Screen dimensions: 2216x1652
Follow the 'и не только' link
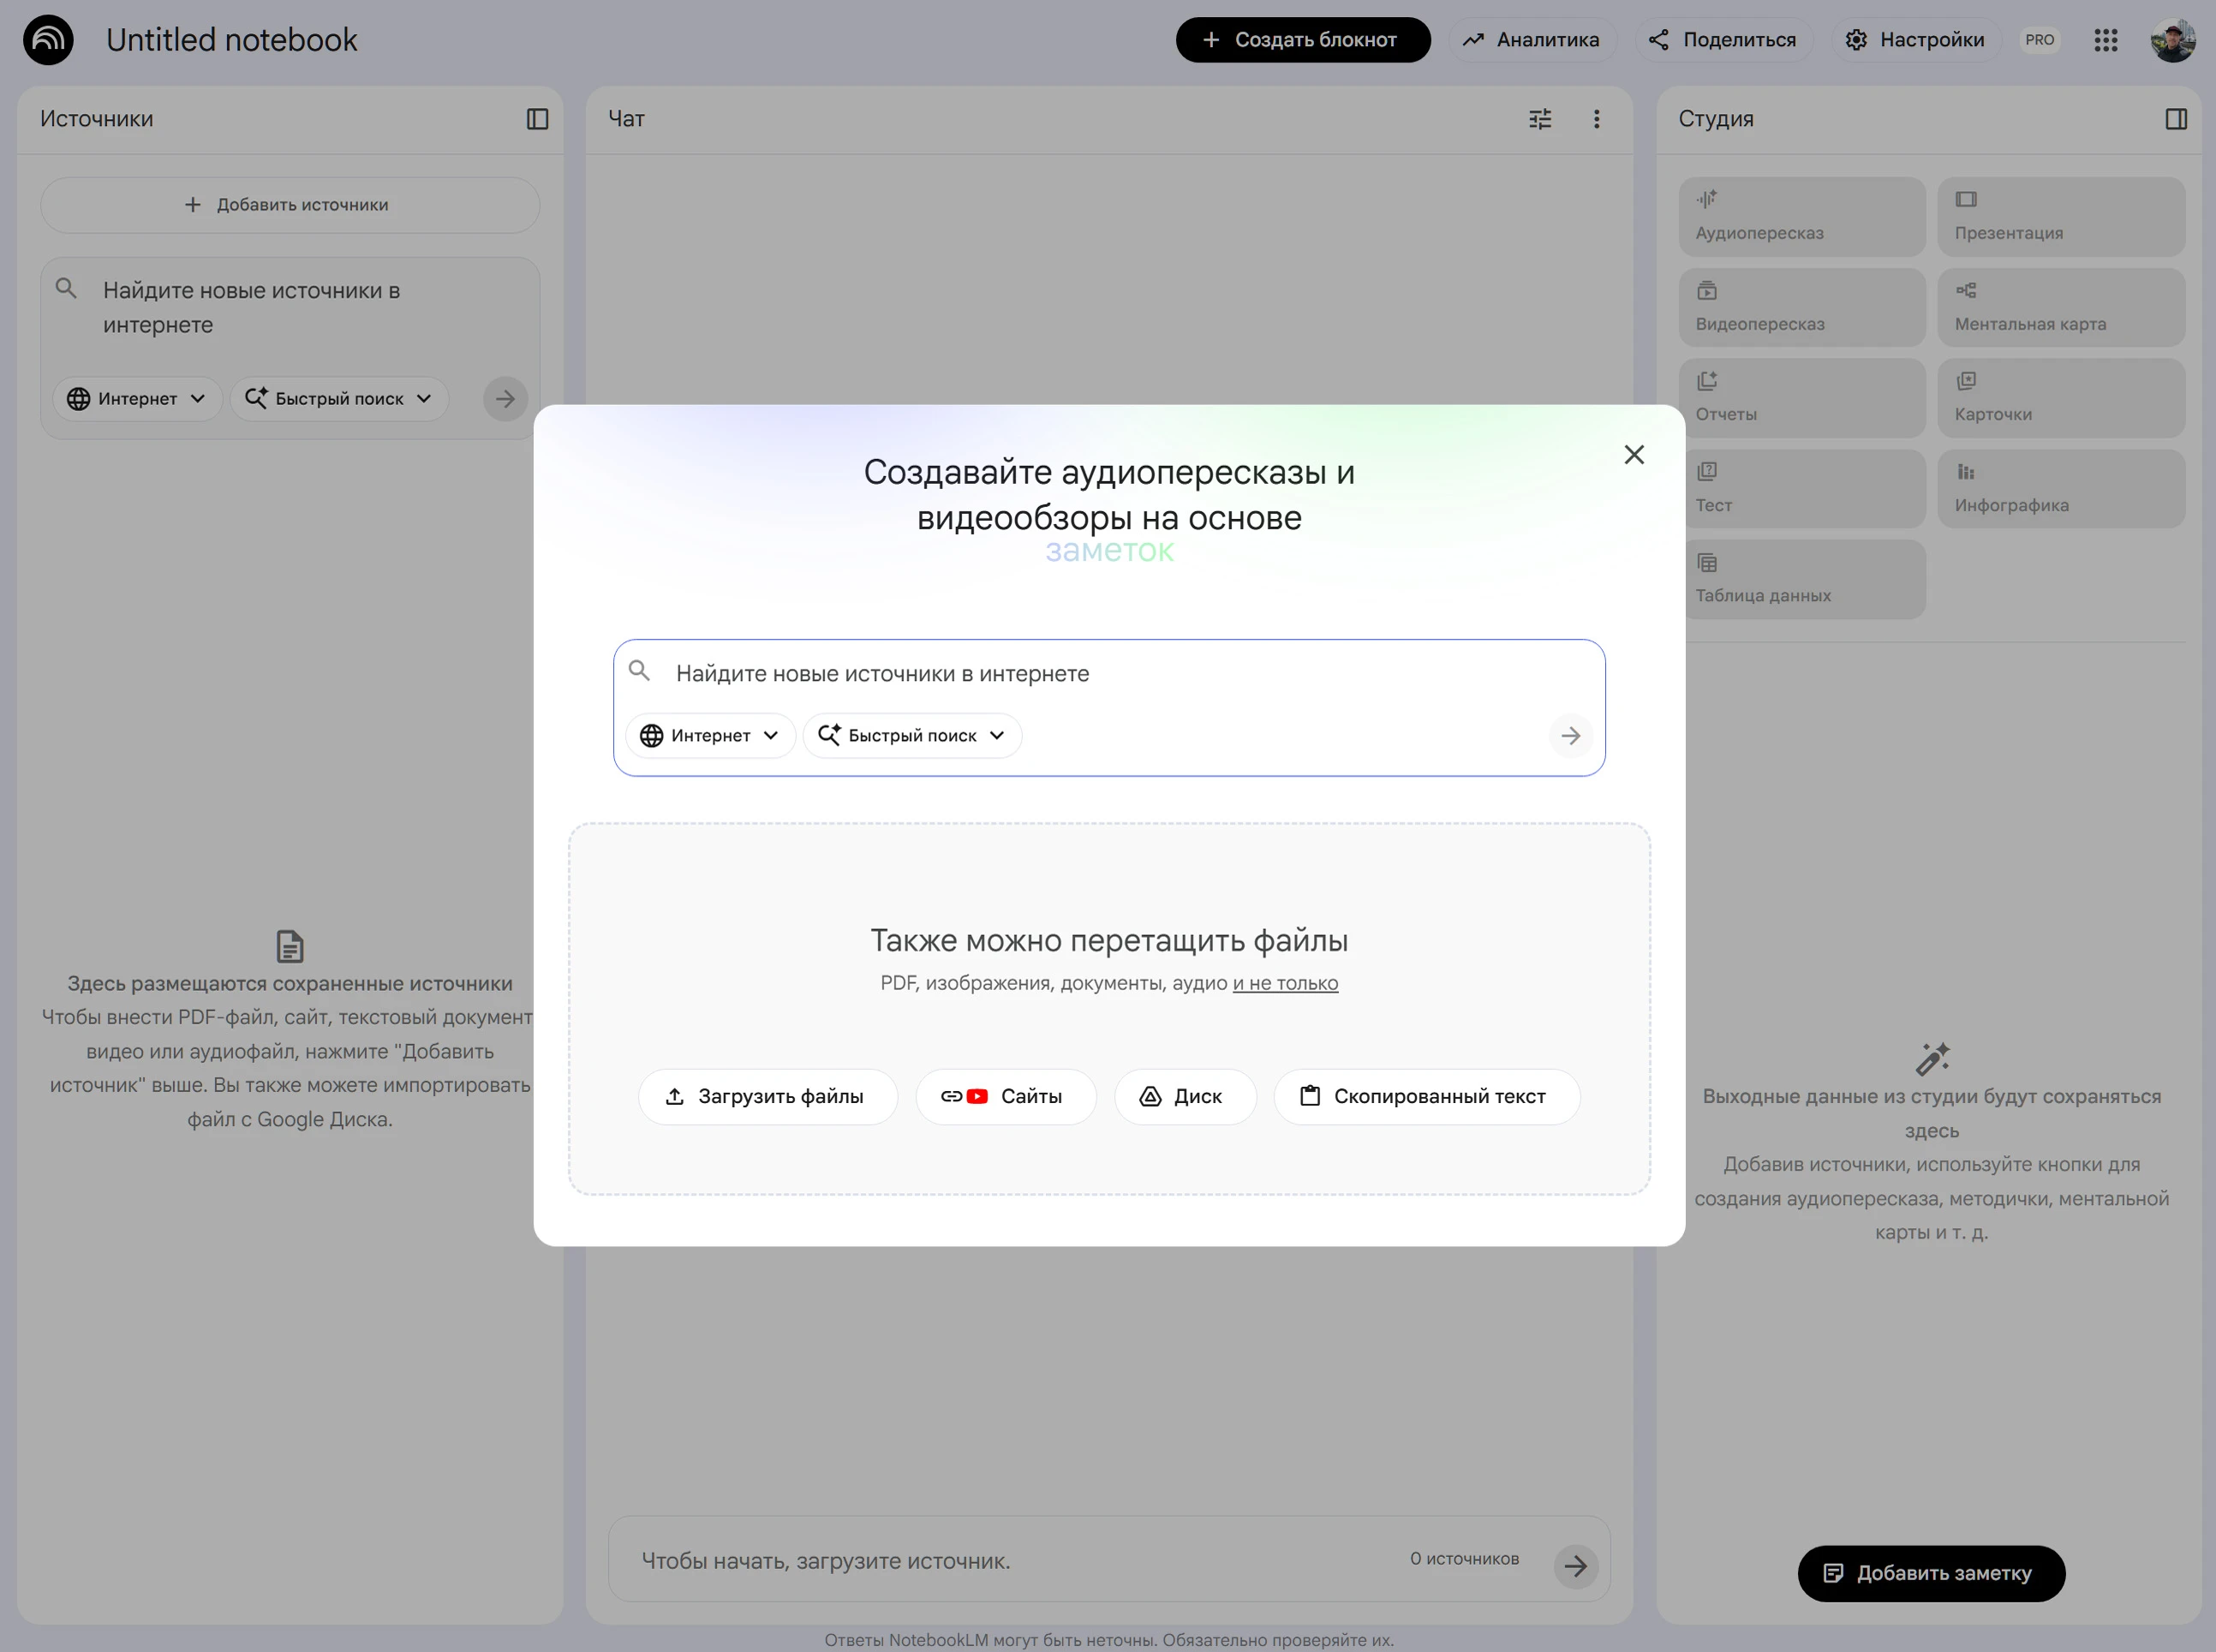point(1285,983)
